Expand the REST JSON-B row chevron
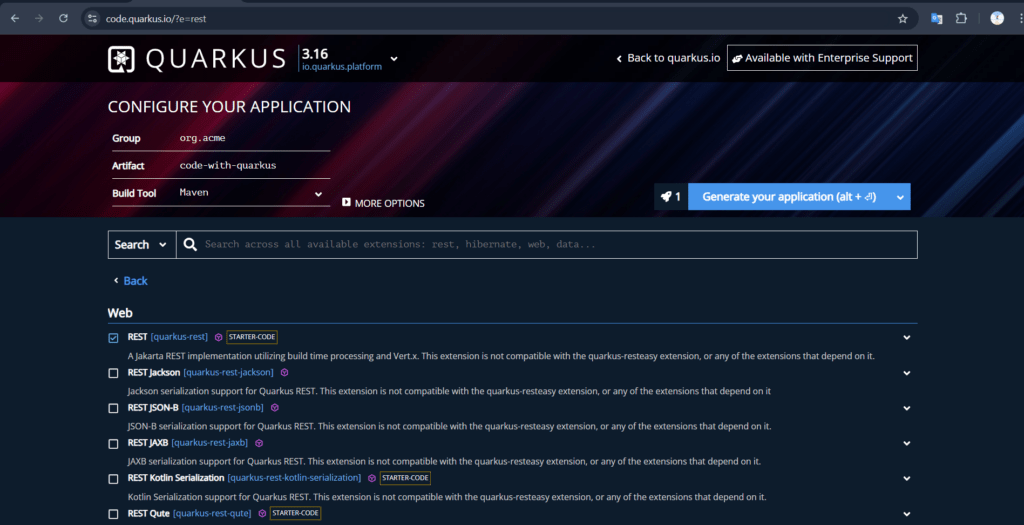Screen dimensions: 1024x525 [906, 408]
